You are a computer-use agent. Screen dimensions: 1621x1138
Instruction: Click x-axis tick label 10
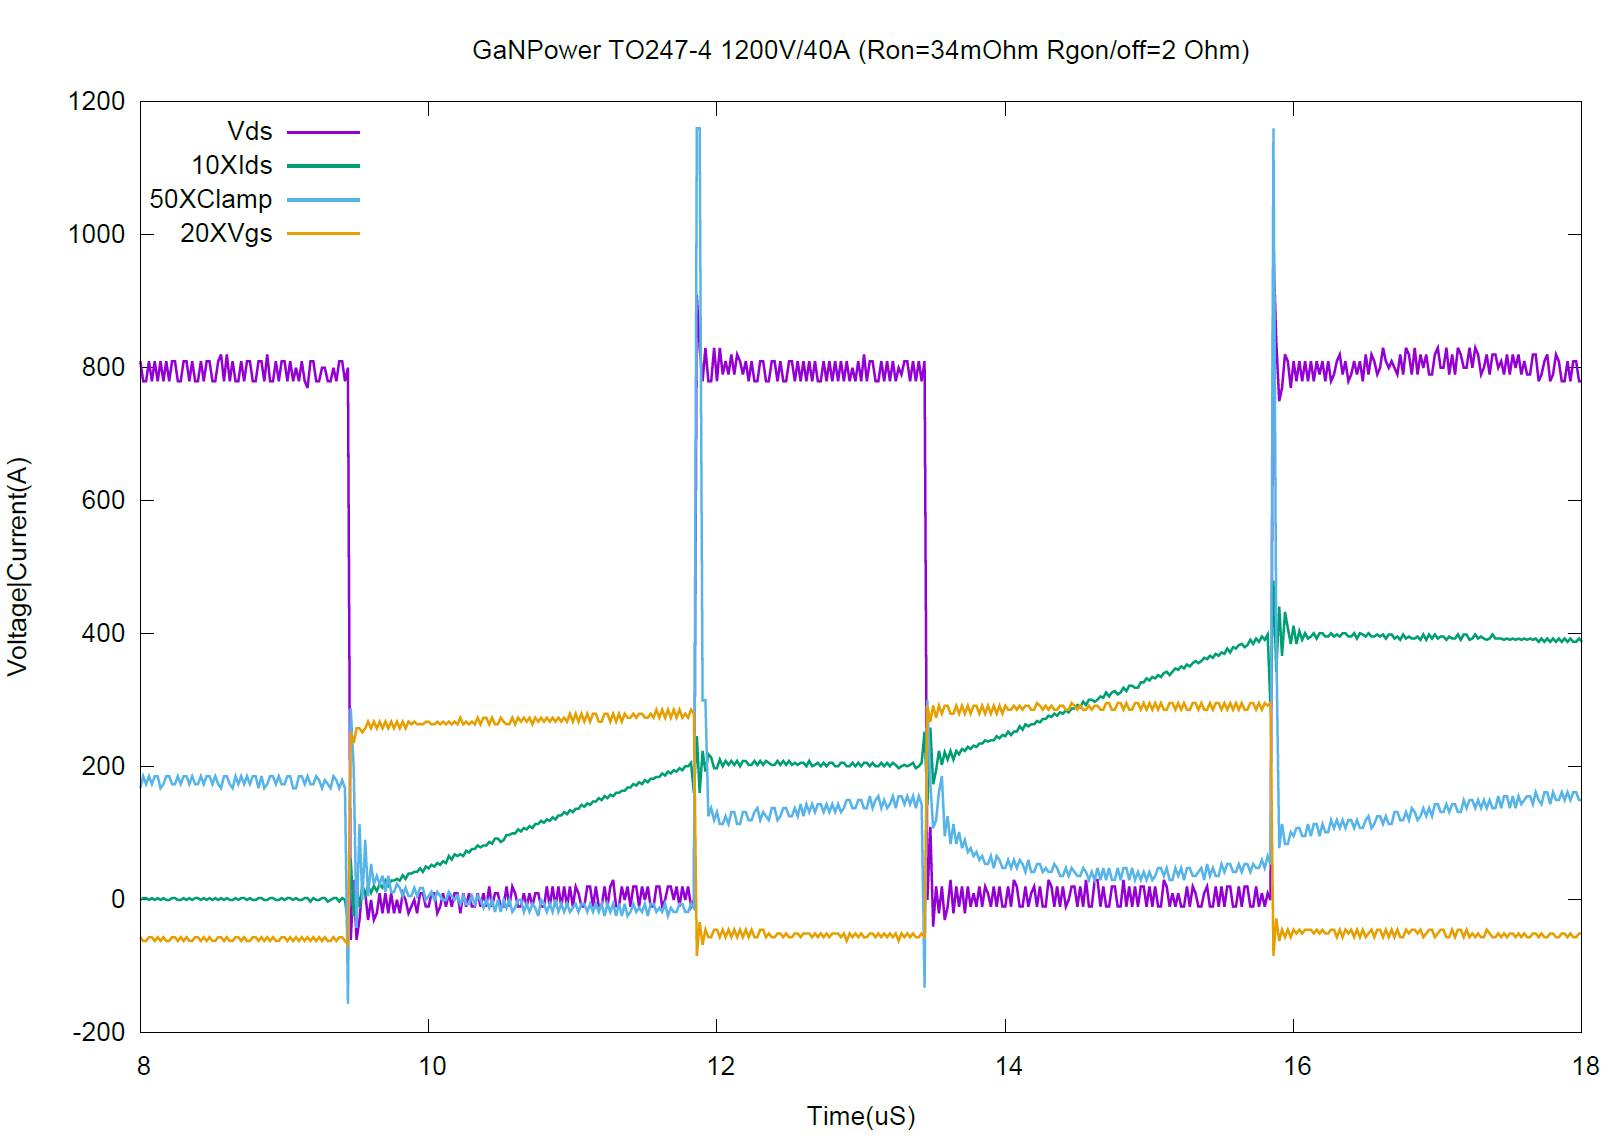tap(432, 1066)
